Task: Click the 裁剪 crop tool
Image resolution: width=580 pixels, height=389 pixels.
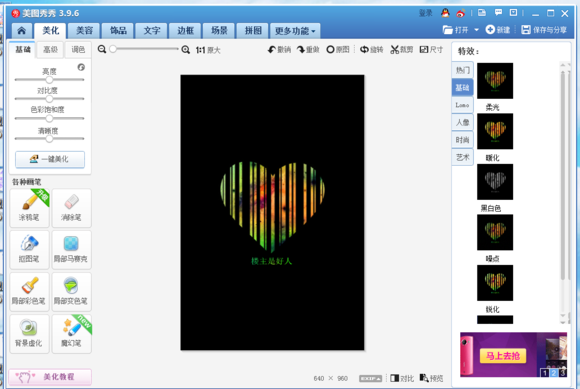Action: coord(401,50)
